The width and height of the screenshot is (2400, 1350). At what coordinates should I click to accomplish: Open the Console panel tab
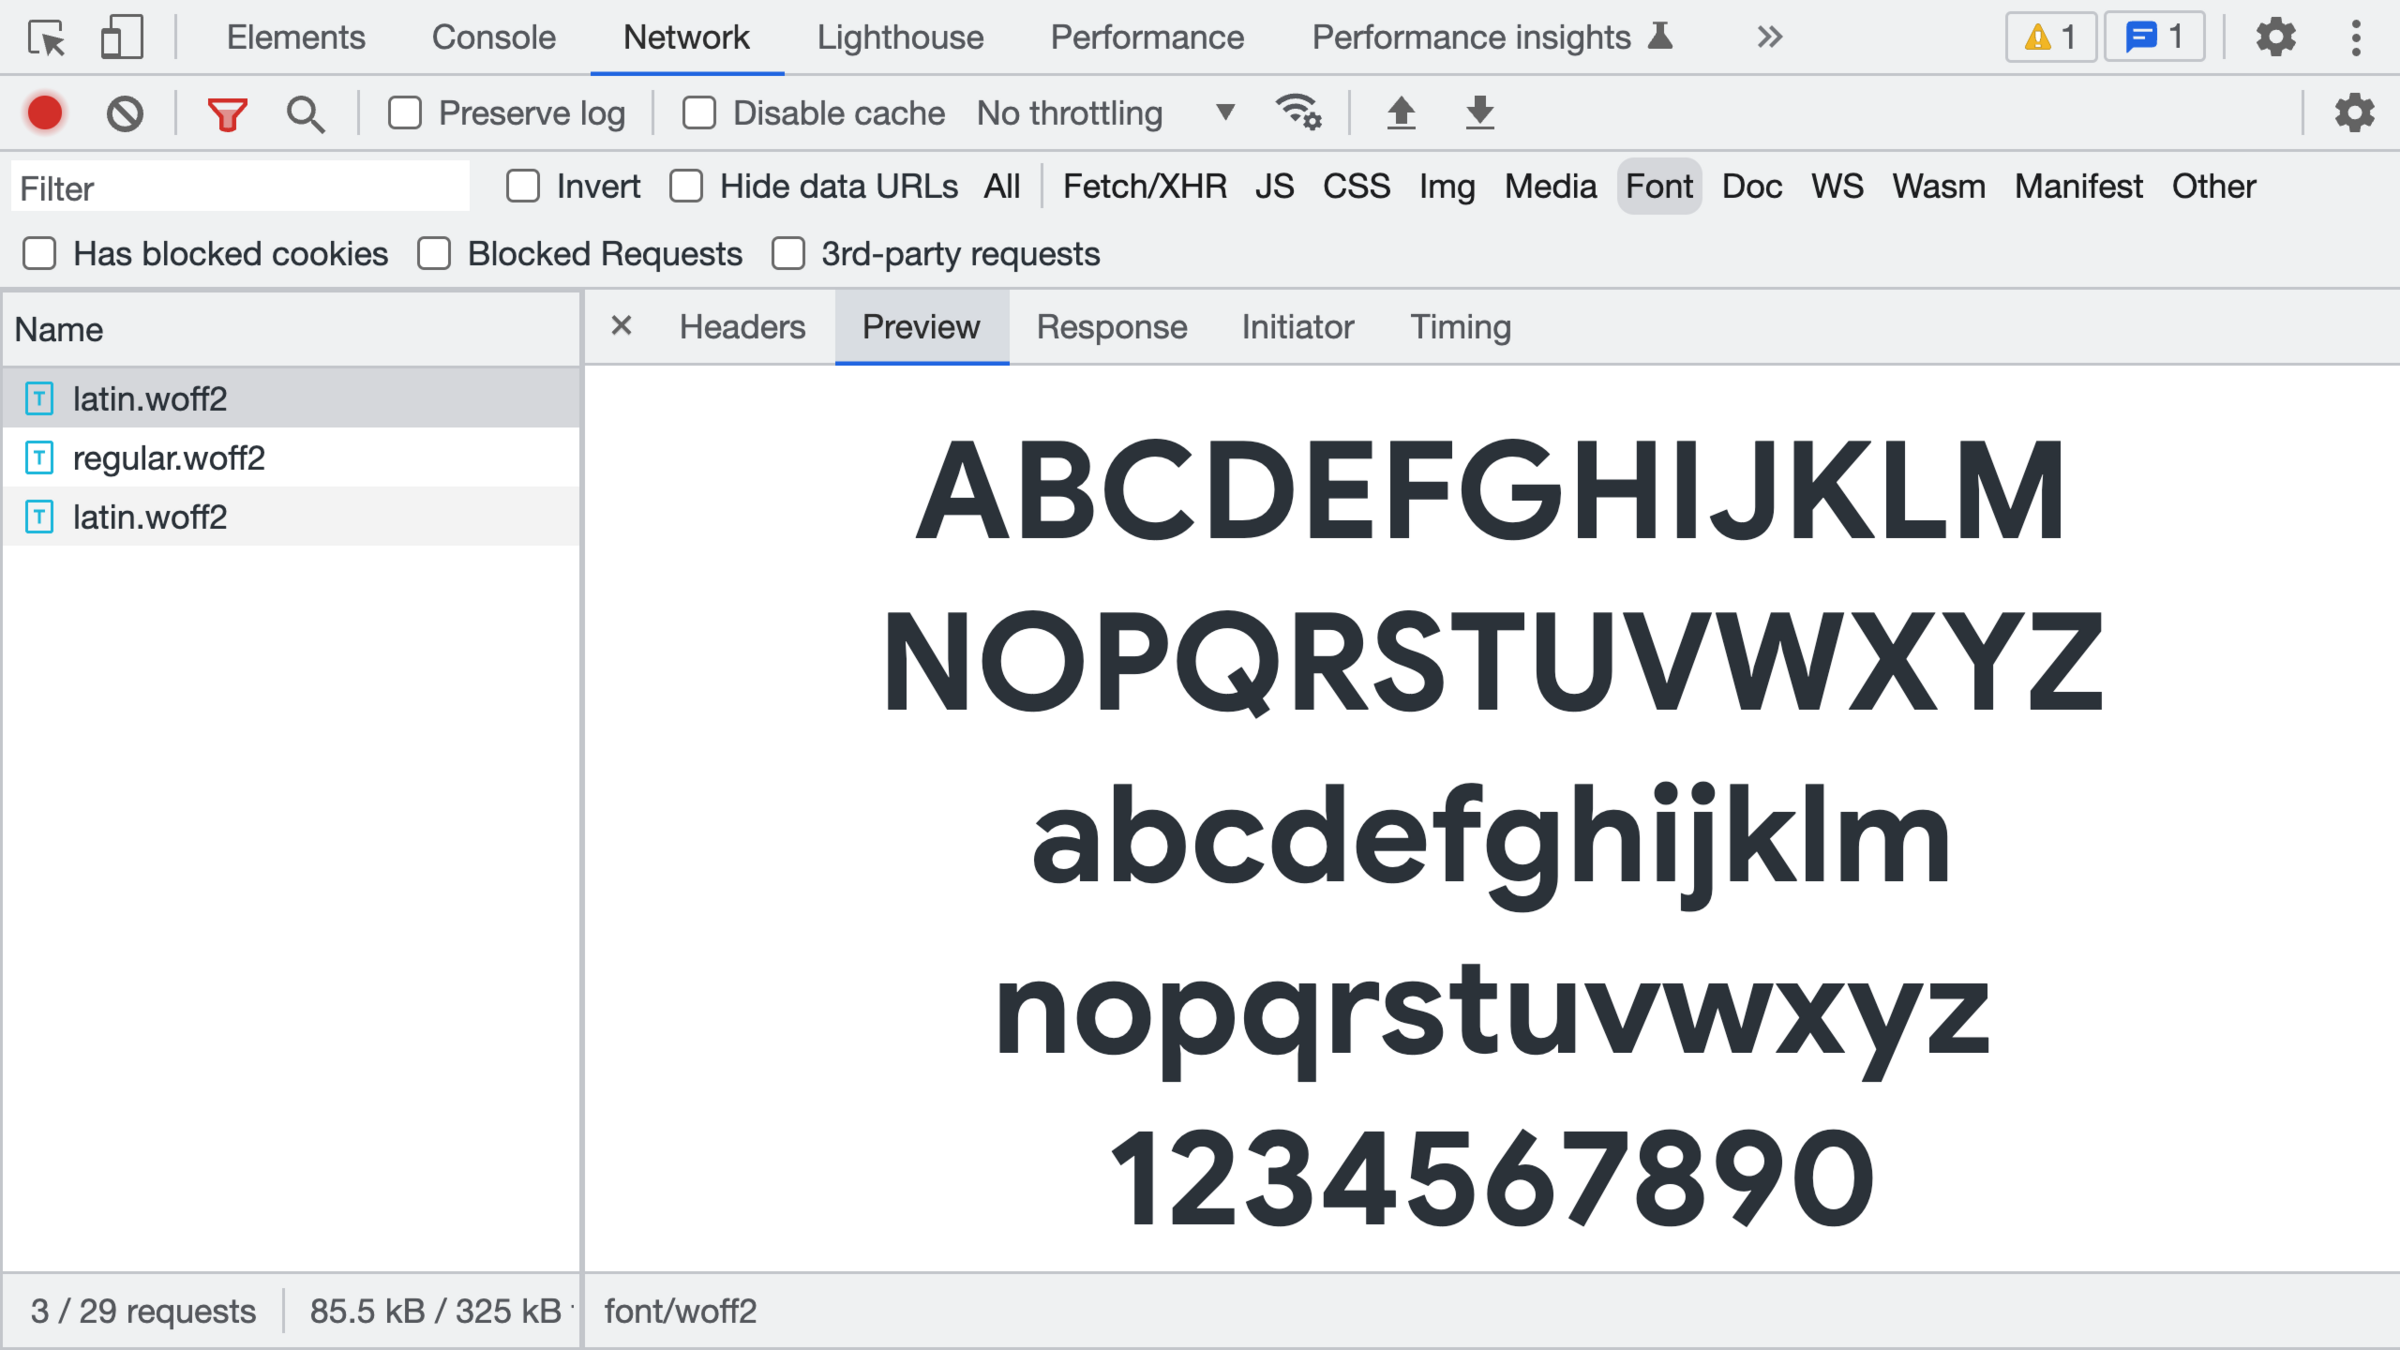tap(493, 38)
